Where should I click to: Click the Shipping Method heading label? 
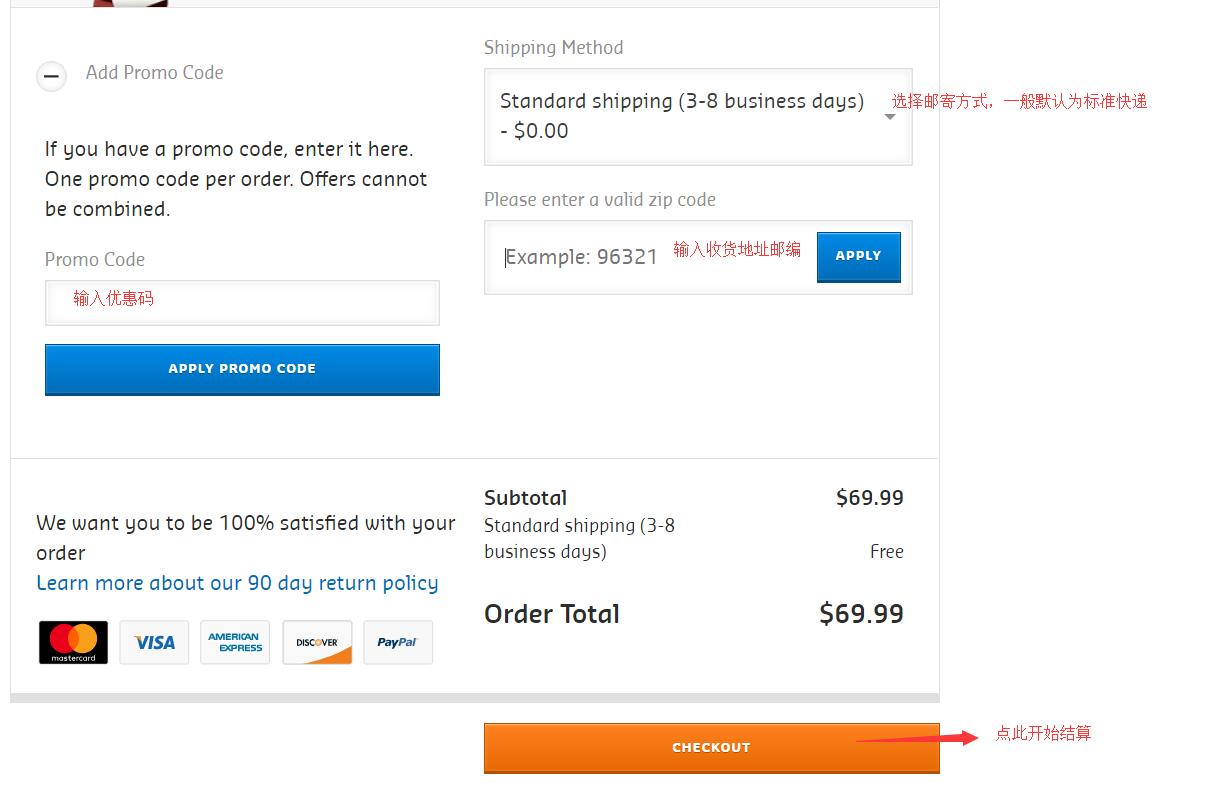[x=553, y=47]
